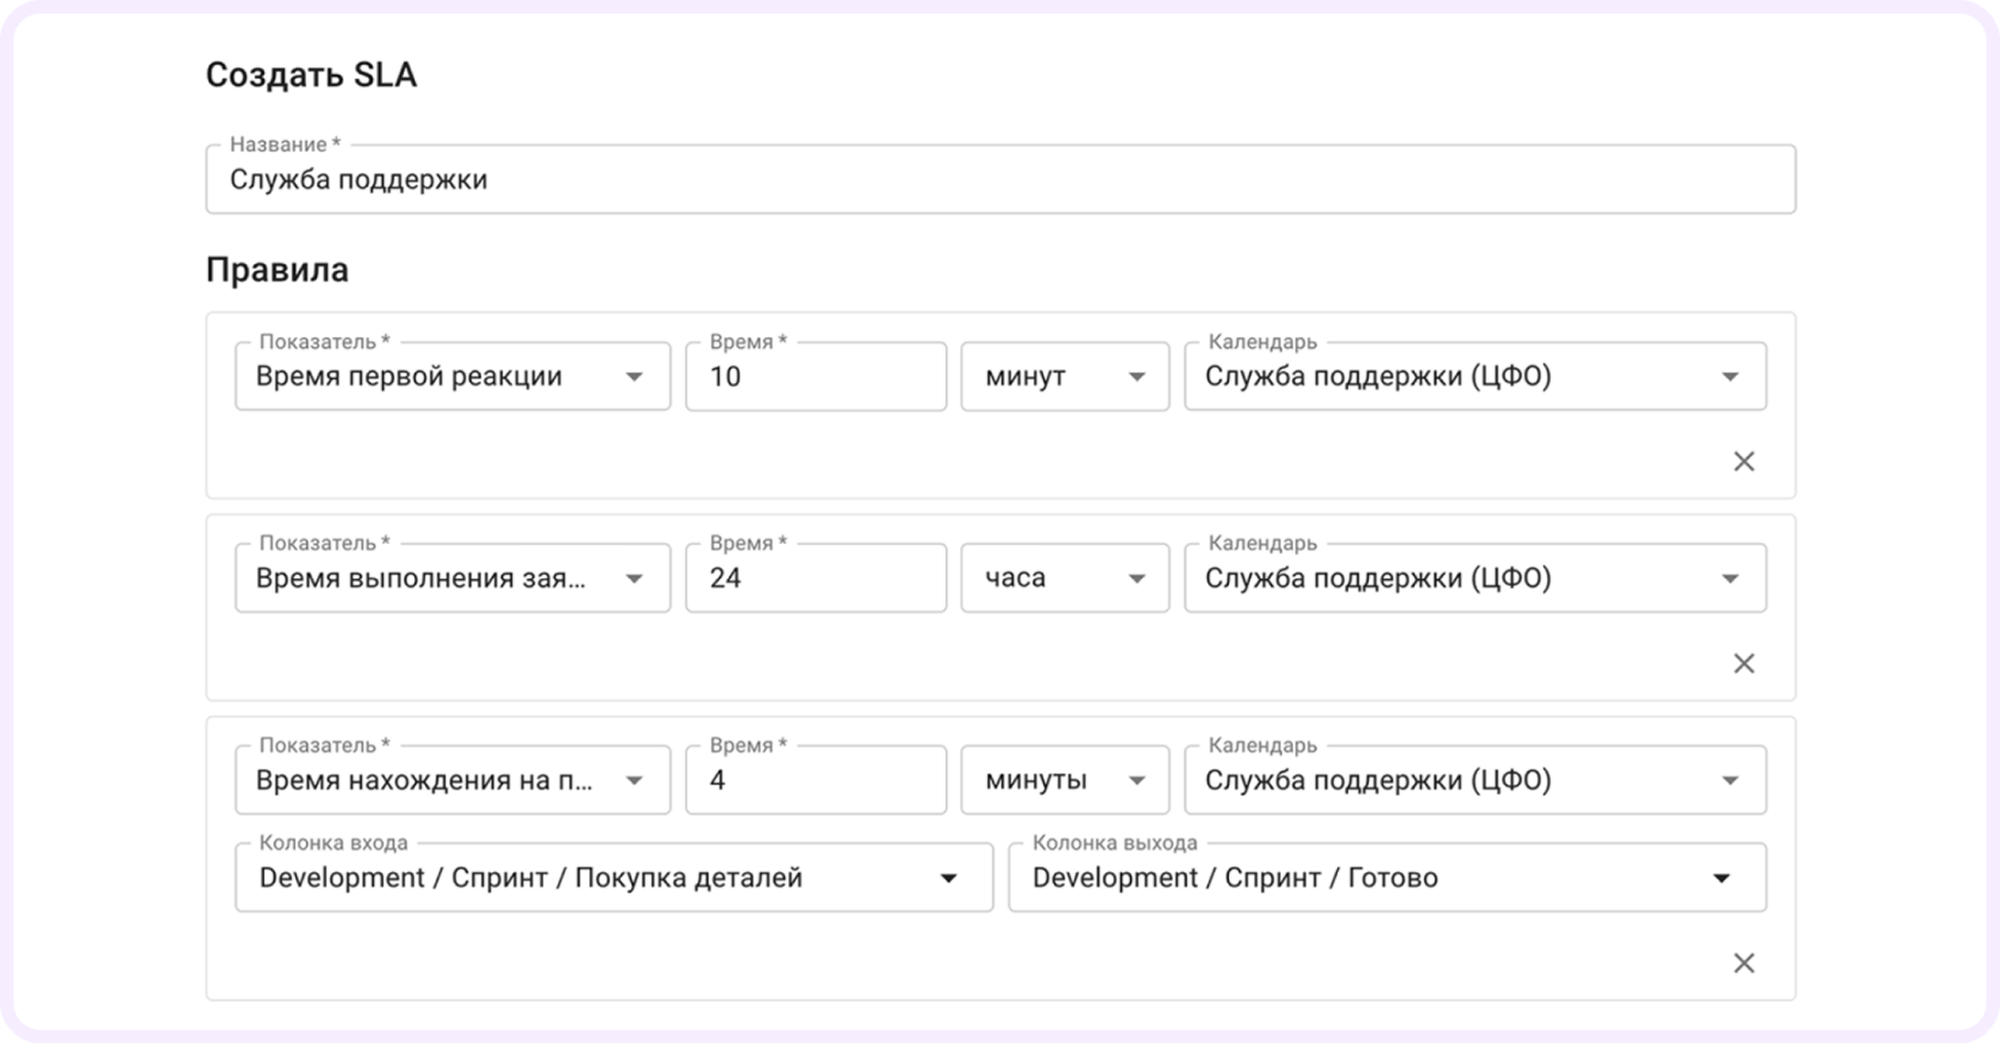Delete the 24 часа rule using X icon

1743,663
